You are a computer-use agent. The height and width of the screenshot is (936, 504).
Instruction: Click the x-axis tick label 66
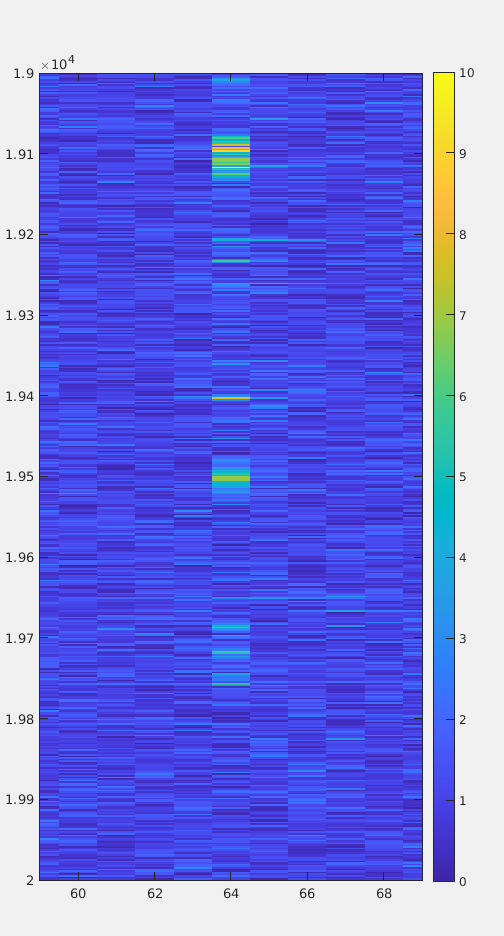[308, 894]
